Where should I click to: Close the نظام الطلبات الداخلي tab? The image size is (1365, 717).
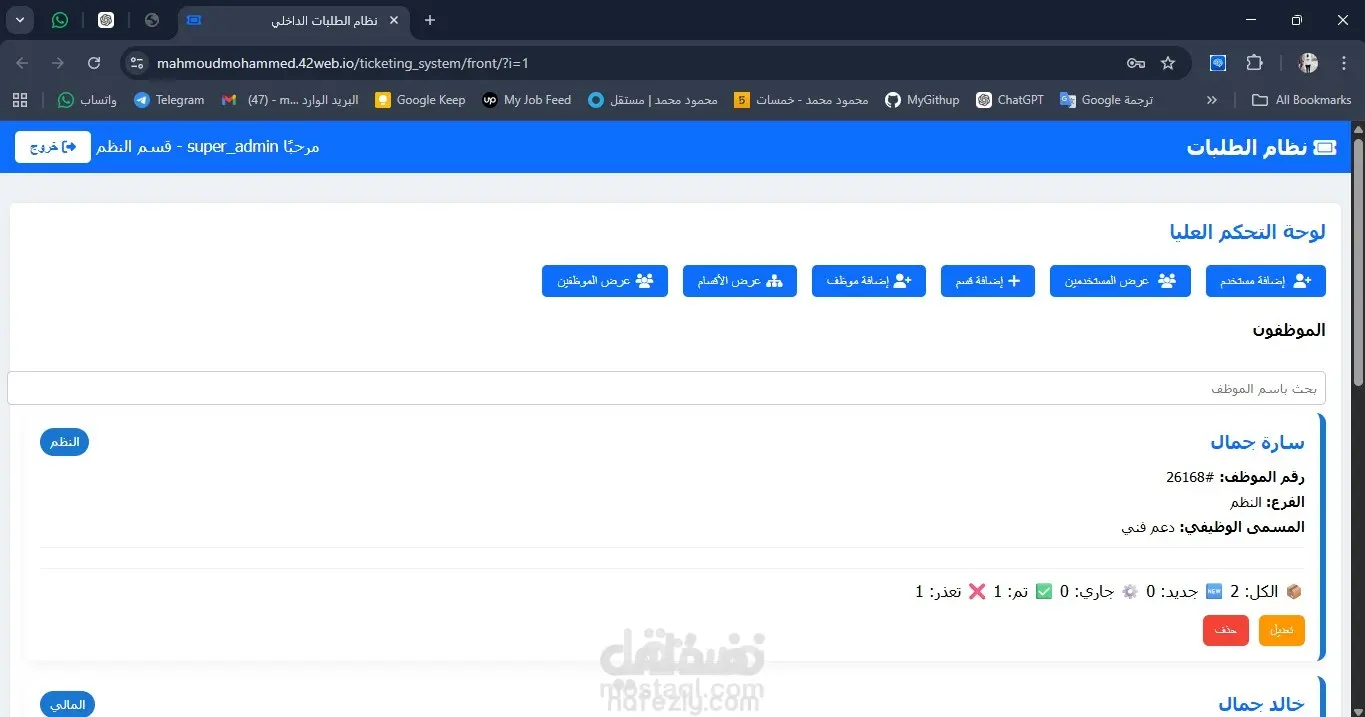tap(394, 20)
